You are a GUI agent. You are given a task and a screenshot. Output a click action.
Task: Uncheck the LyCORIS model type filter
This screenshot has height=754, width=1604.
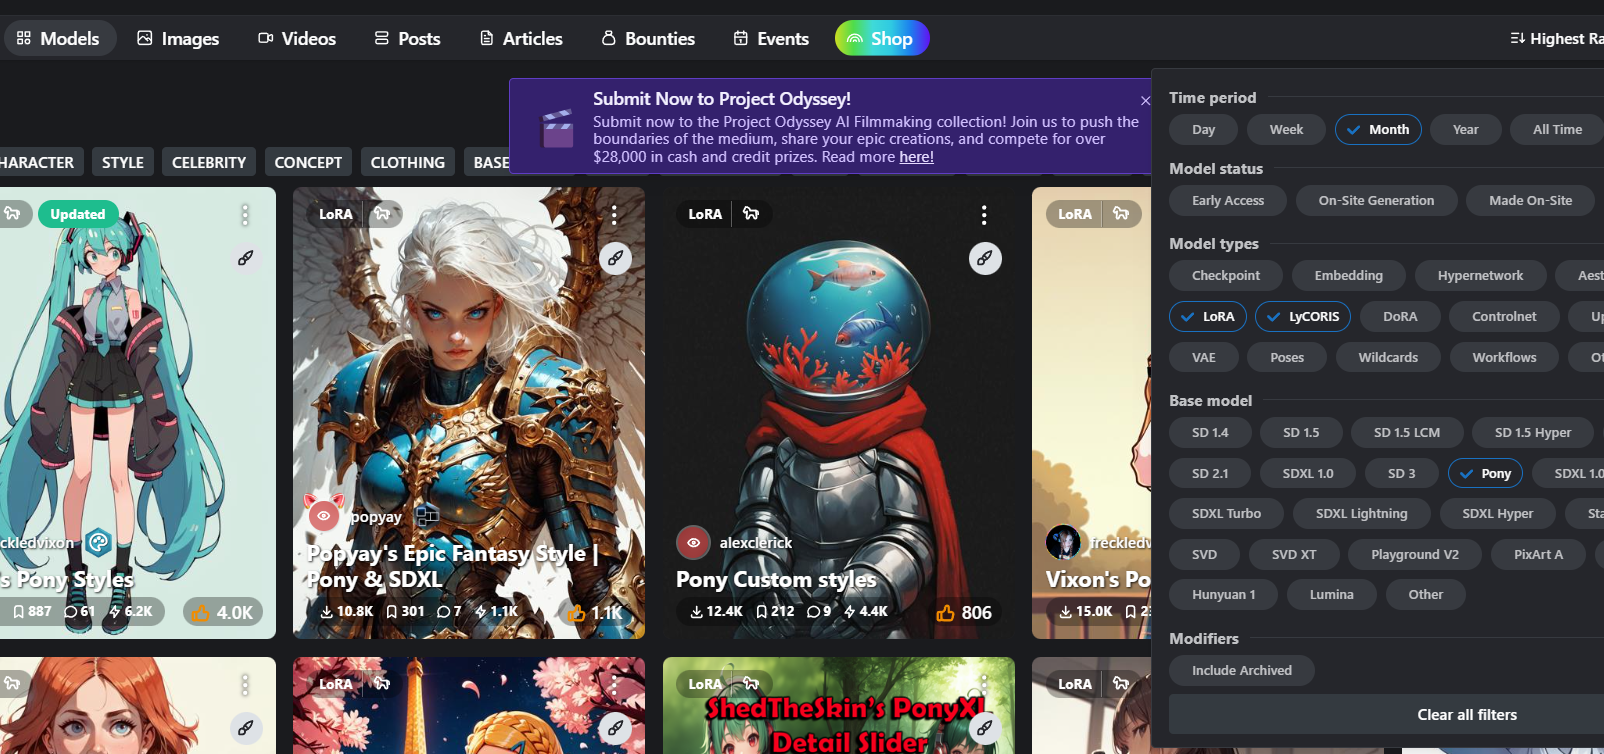(x=1303, y=316)
